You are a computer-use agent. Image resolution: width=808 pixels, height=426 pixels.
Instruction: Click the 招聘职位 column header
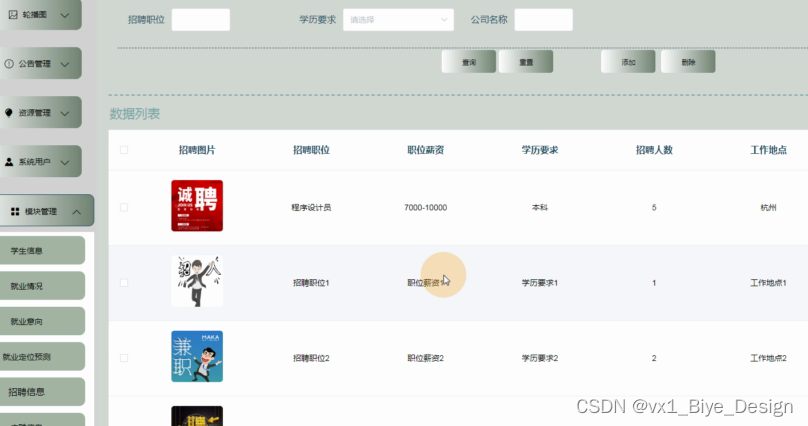pos(311,150)
